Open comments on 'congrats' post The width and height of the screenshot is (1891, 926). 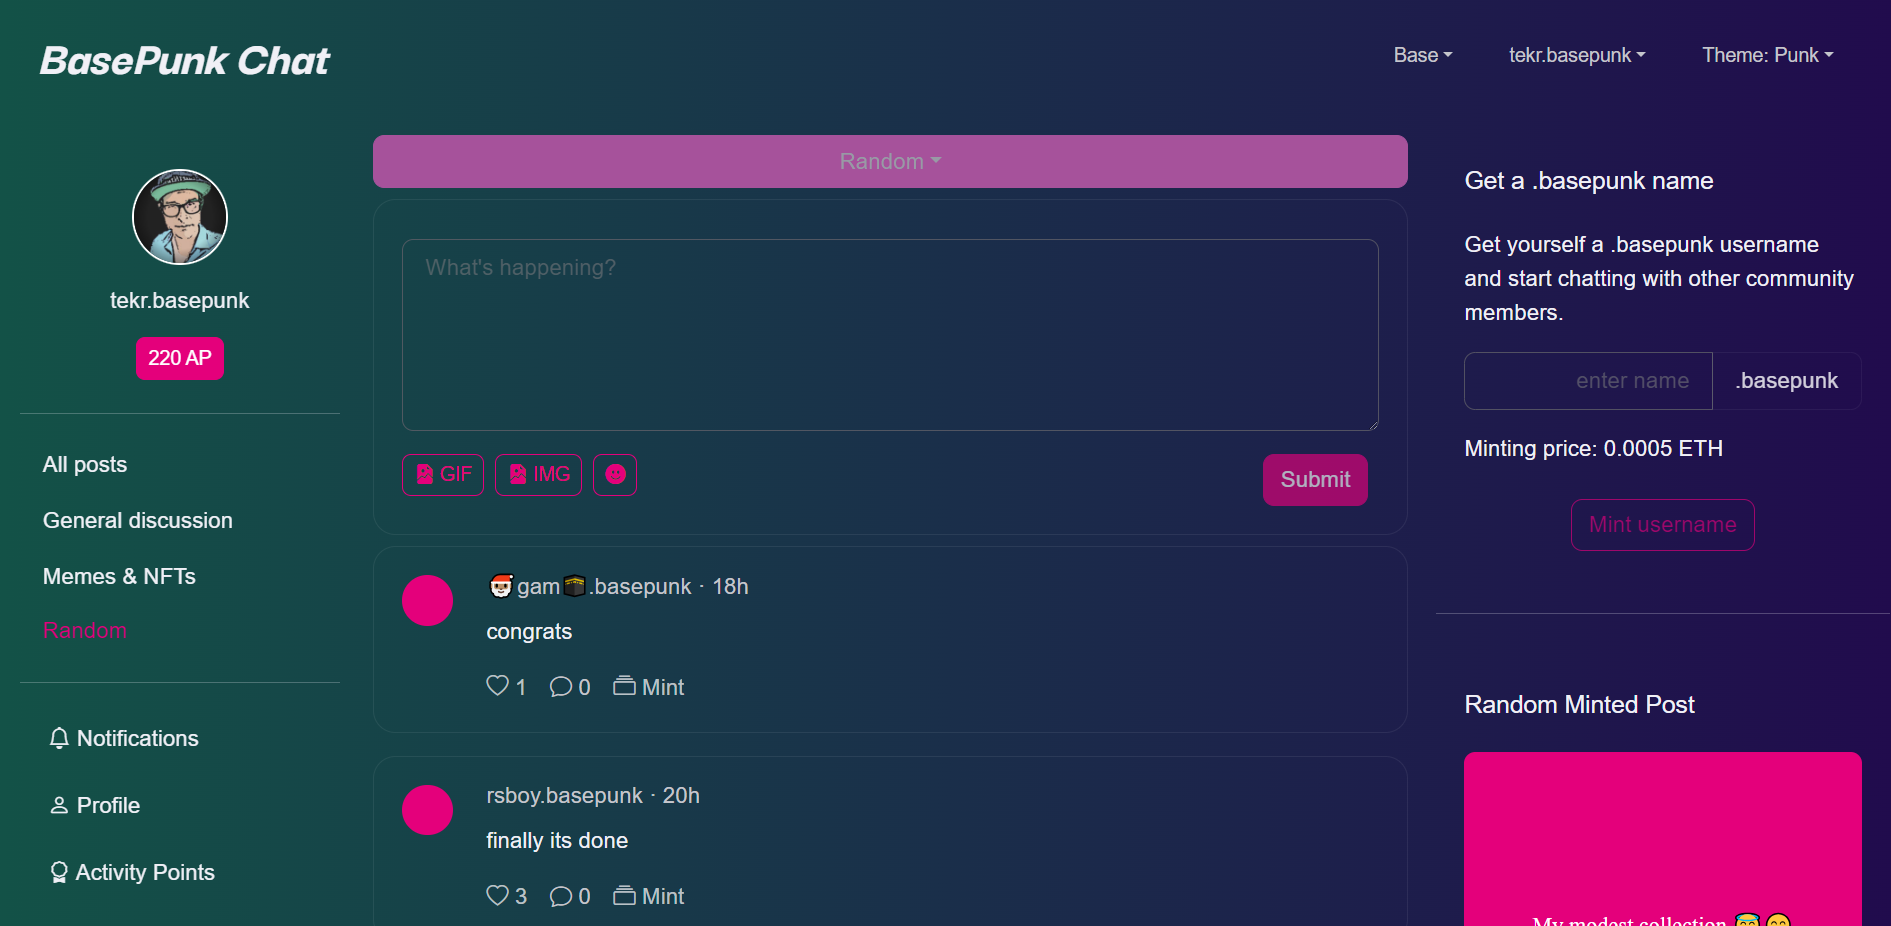pos(570,686)
